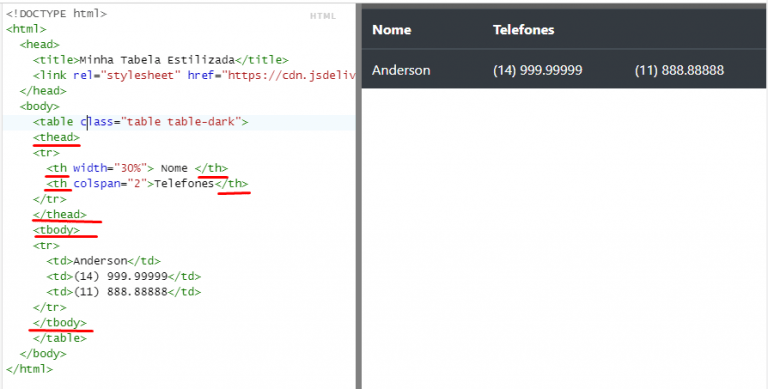Click the th colspan="2" Telefones line
The height and width of the screenshot is (389, 768).
[147, 183]
